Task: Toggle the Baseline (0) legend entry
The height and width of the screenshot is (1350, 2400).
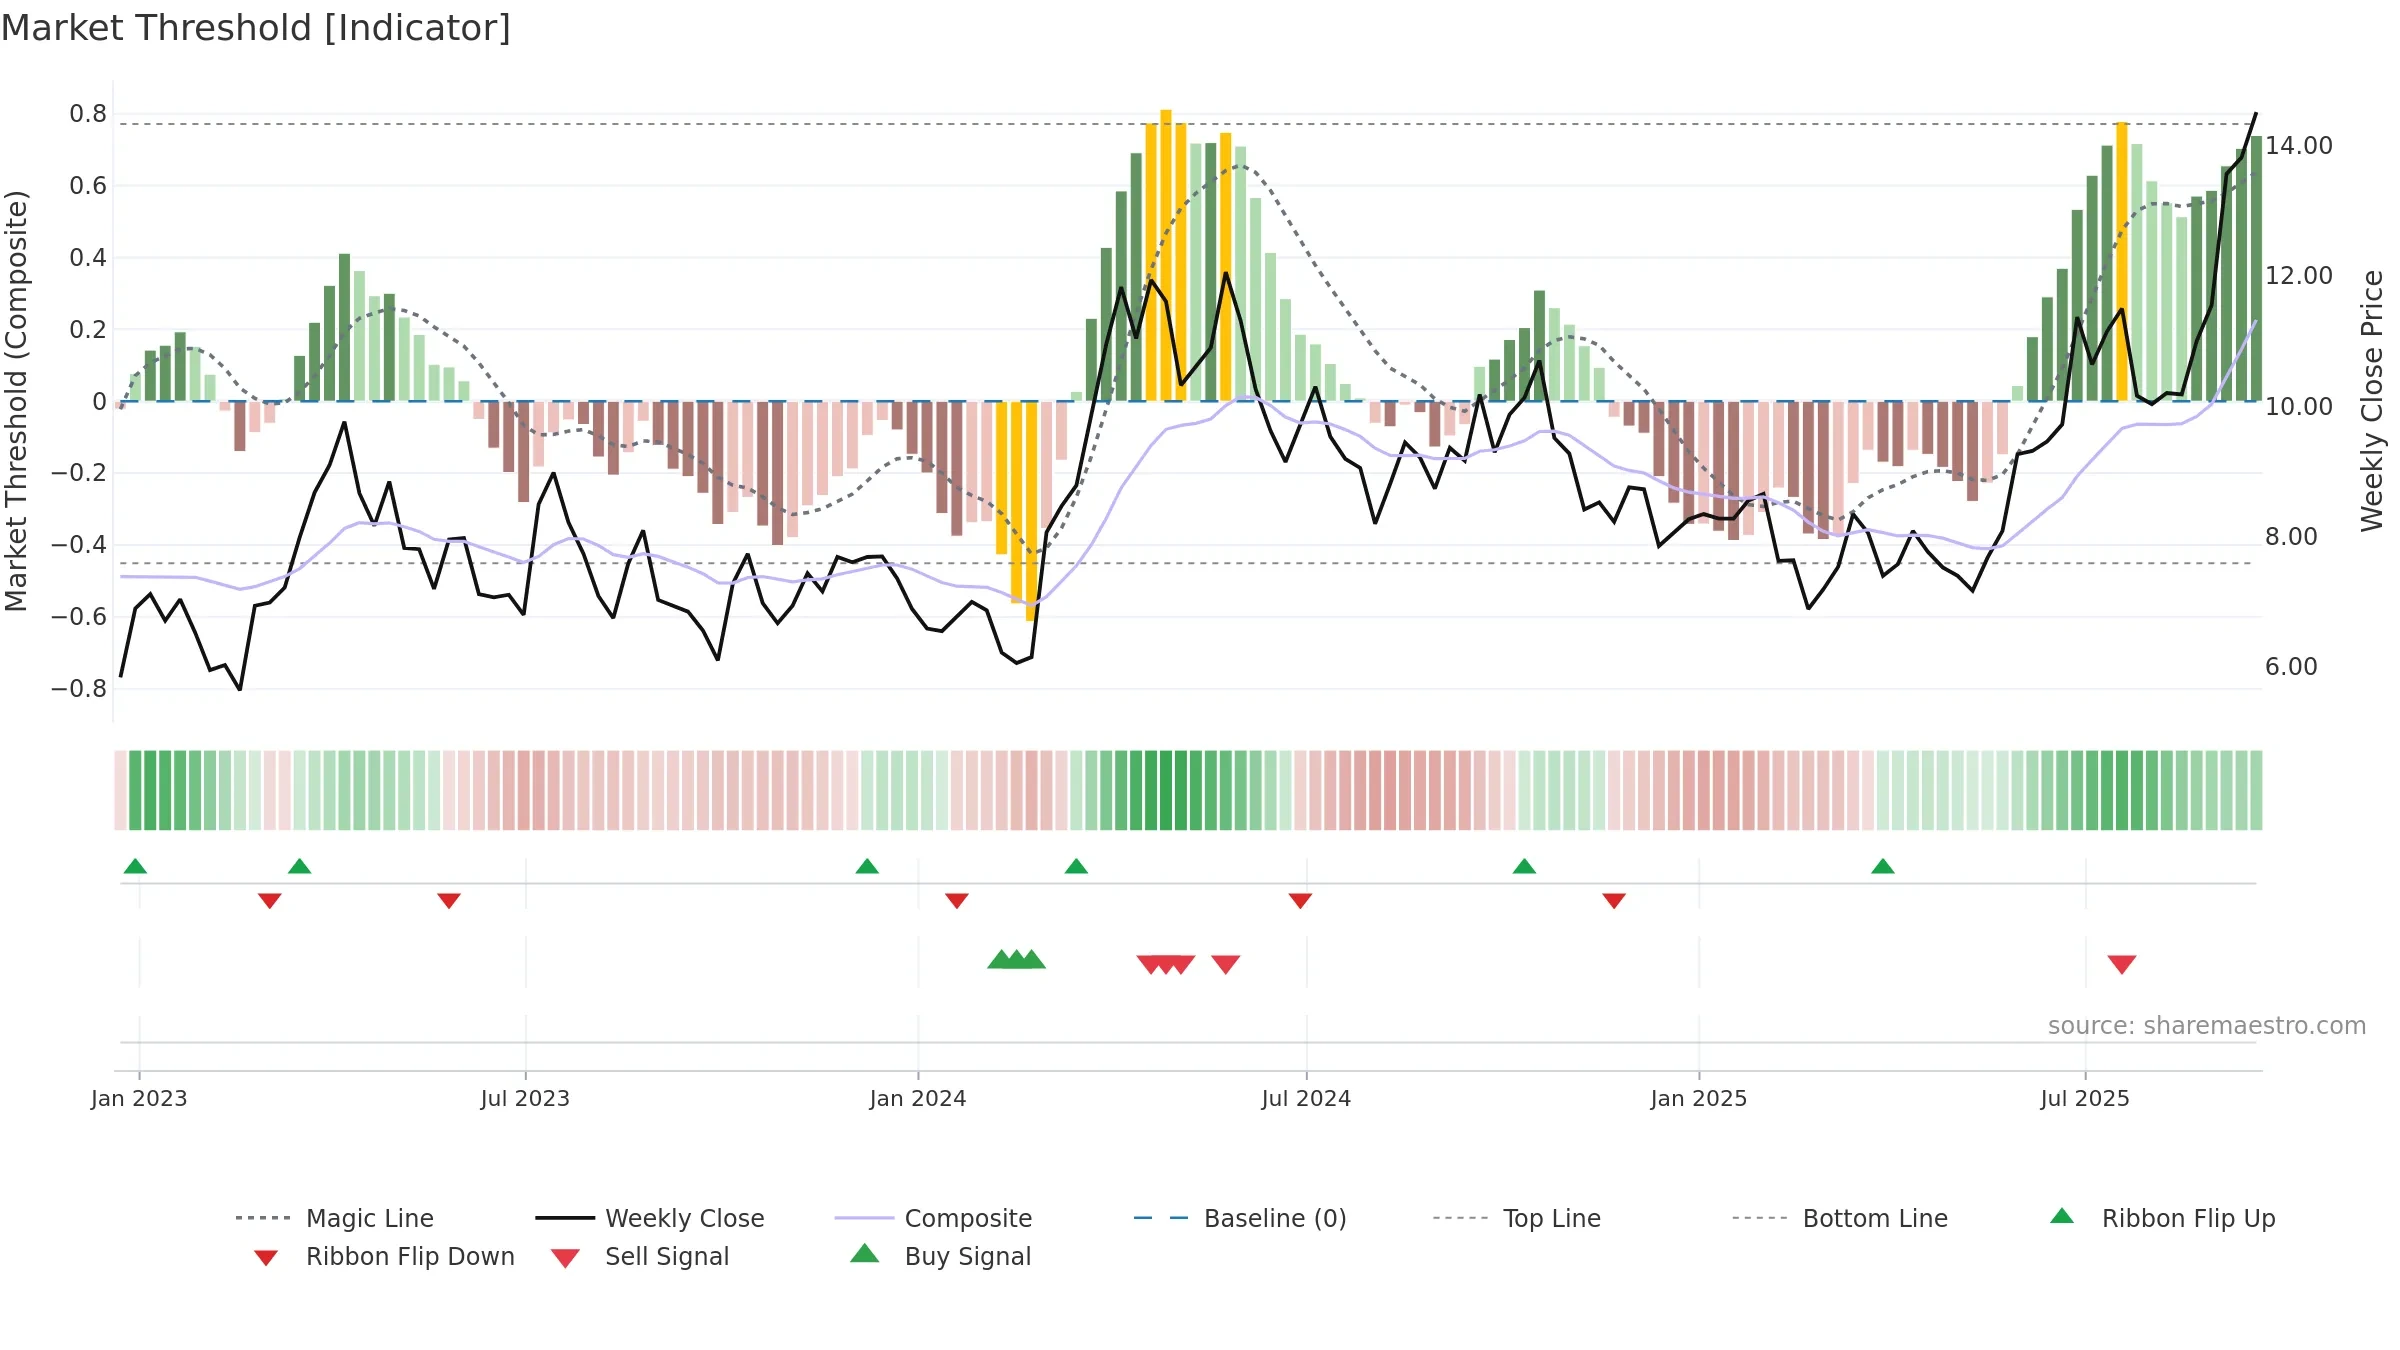Action: pos(1240,1218)
